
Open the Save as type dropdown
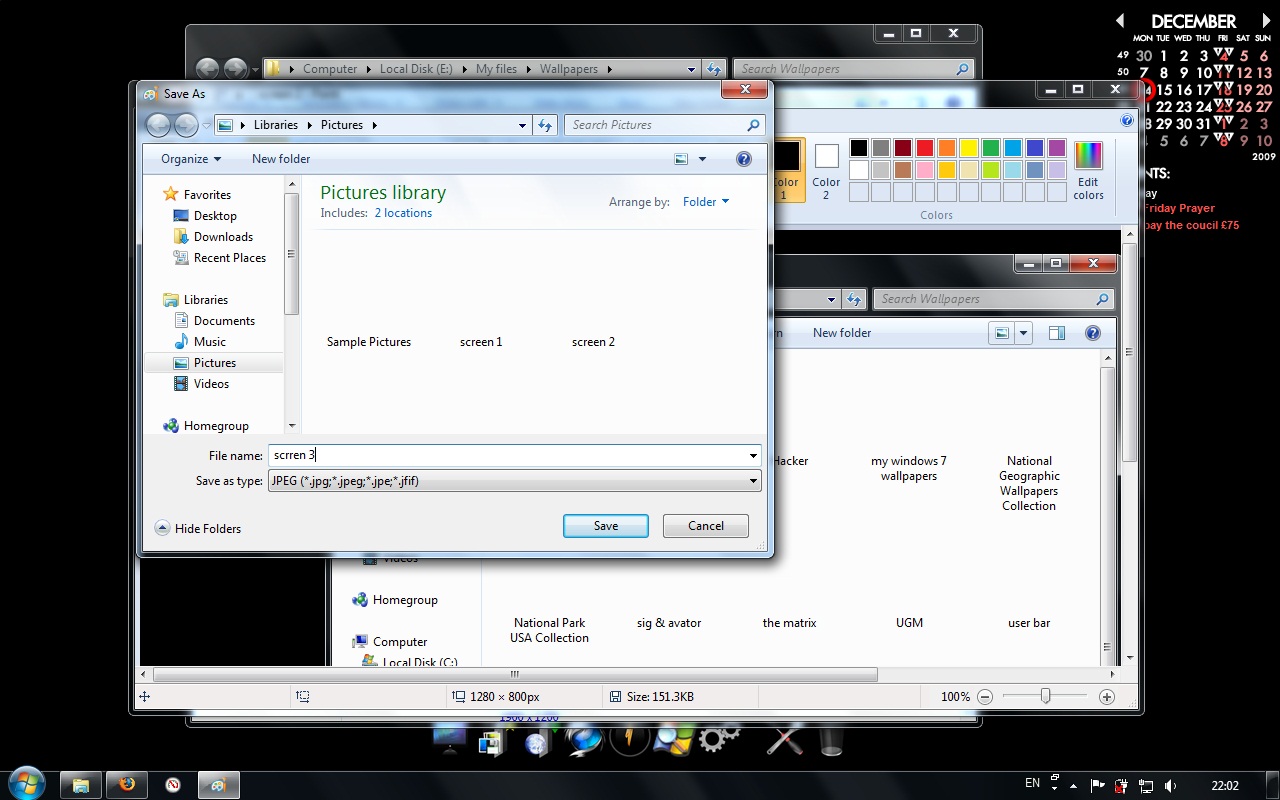click(753, 480)
